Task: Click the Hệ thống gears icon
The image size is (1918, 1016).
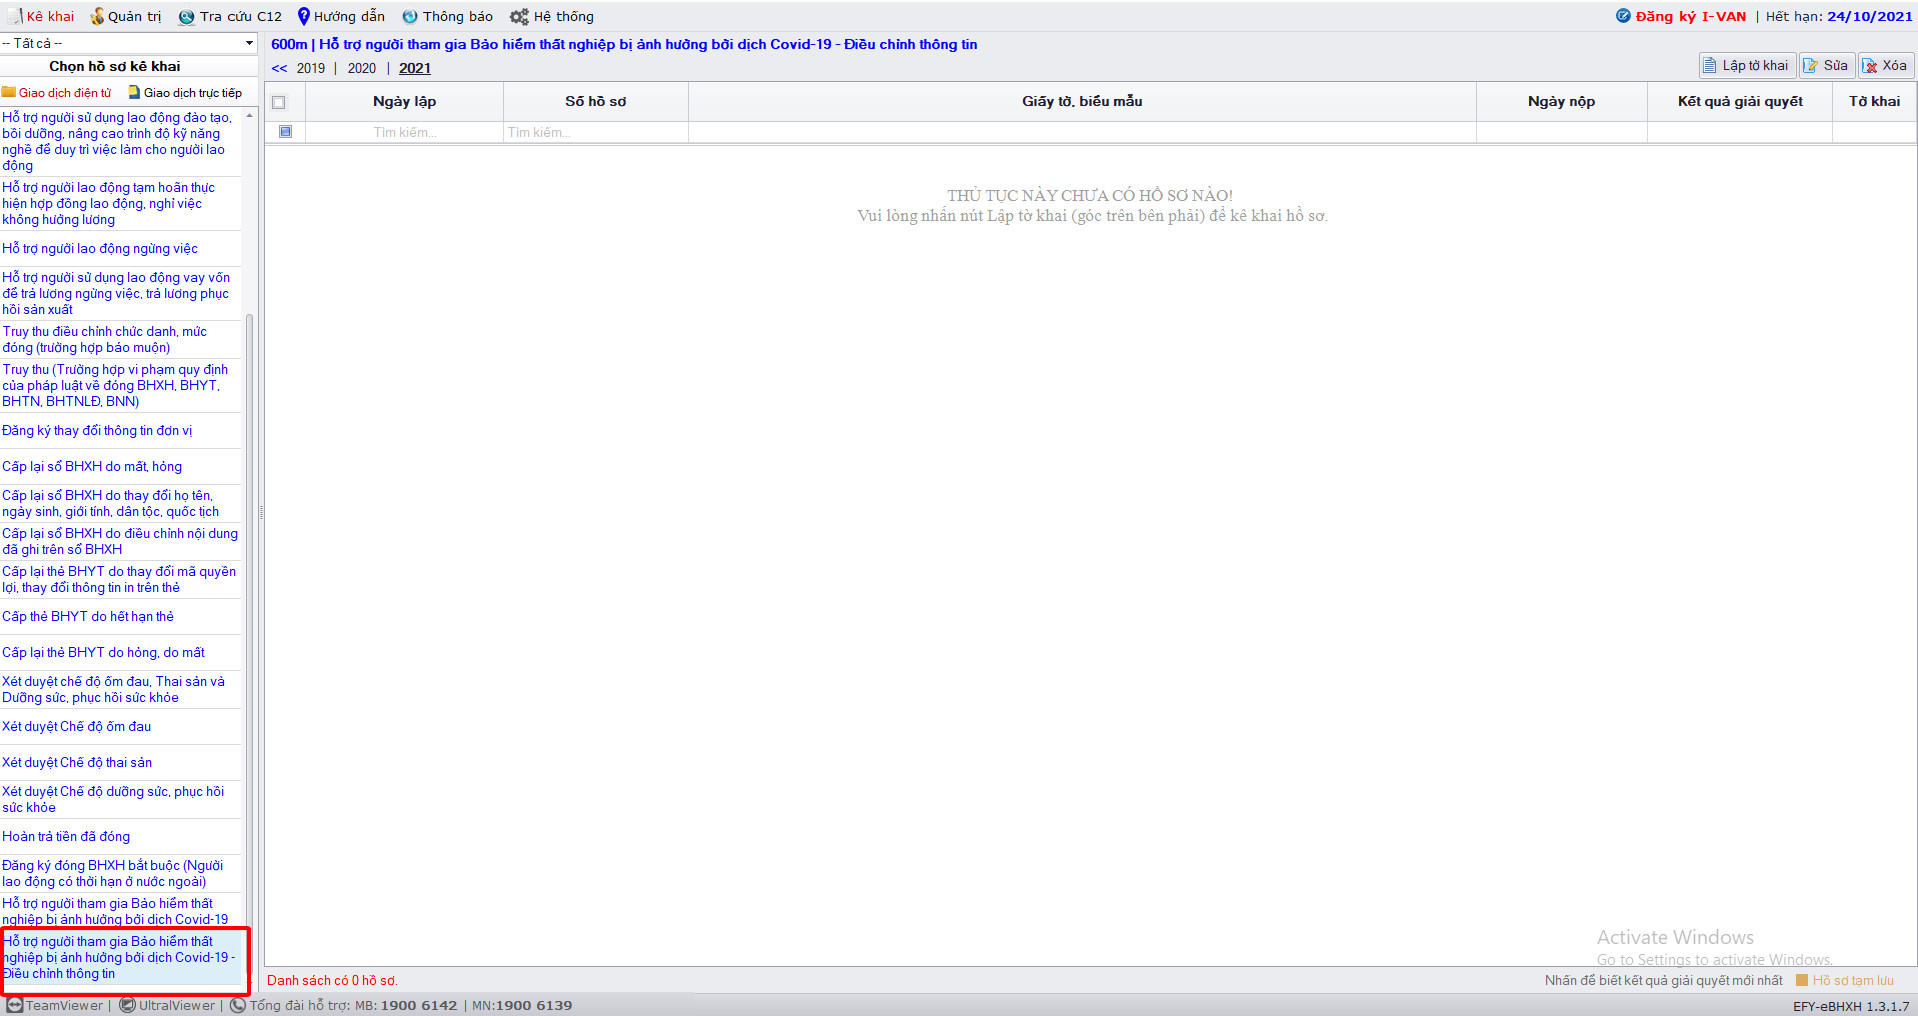Action: (519, 17)
